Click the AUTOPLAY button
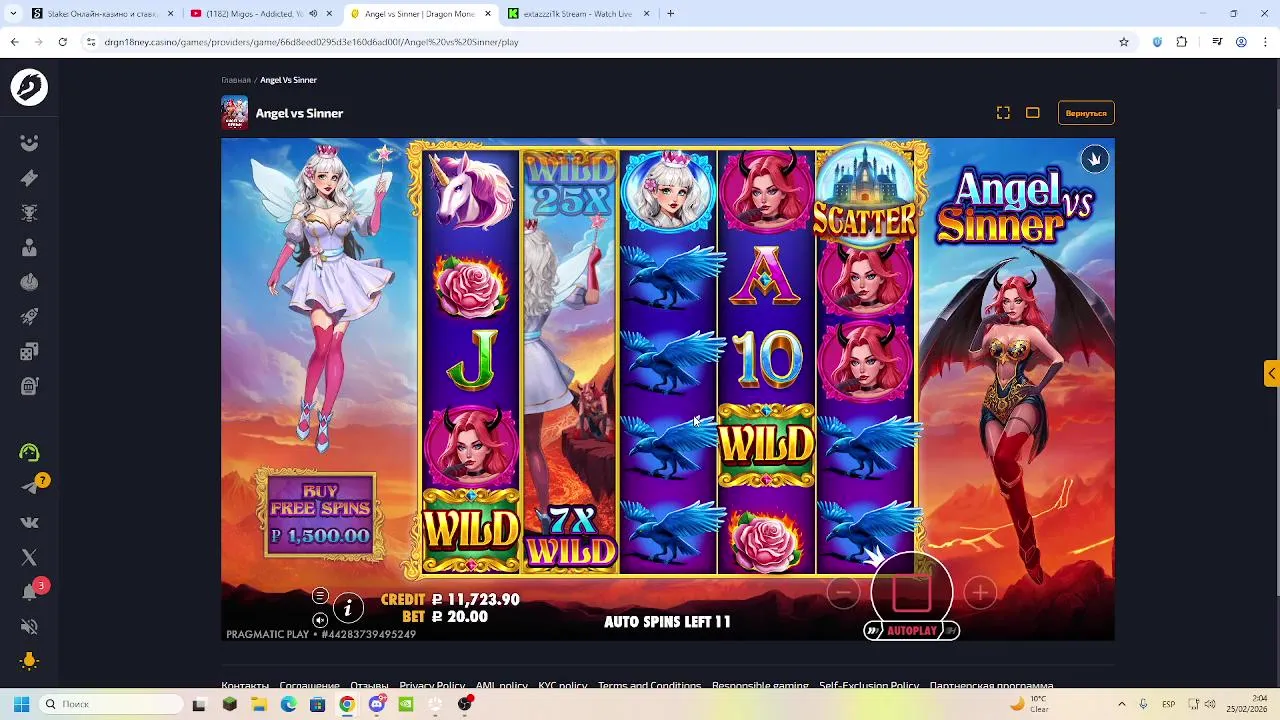Viewport: 1280px width, 720px height. 912,631
